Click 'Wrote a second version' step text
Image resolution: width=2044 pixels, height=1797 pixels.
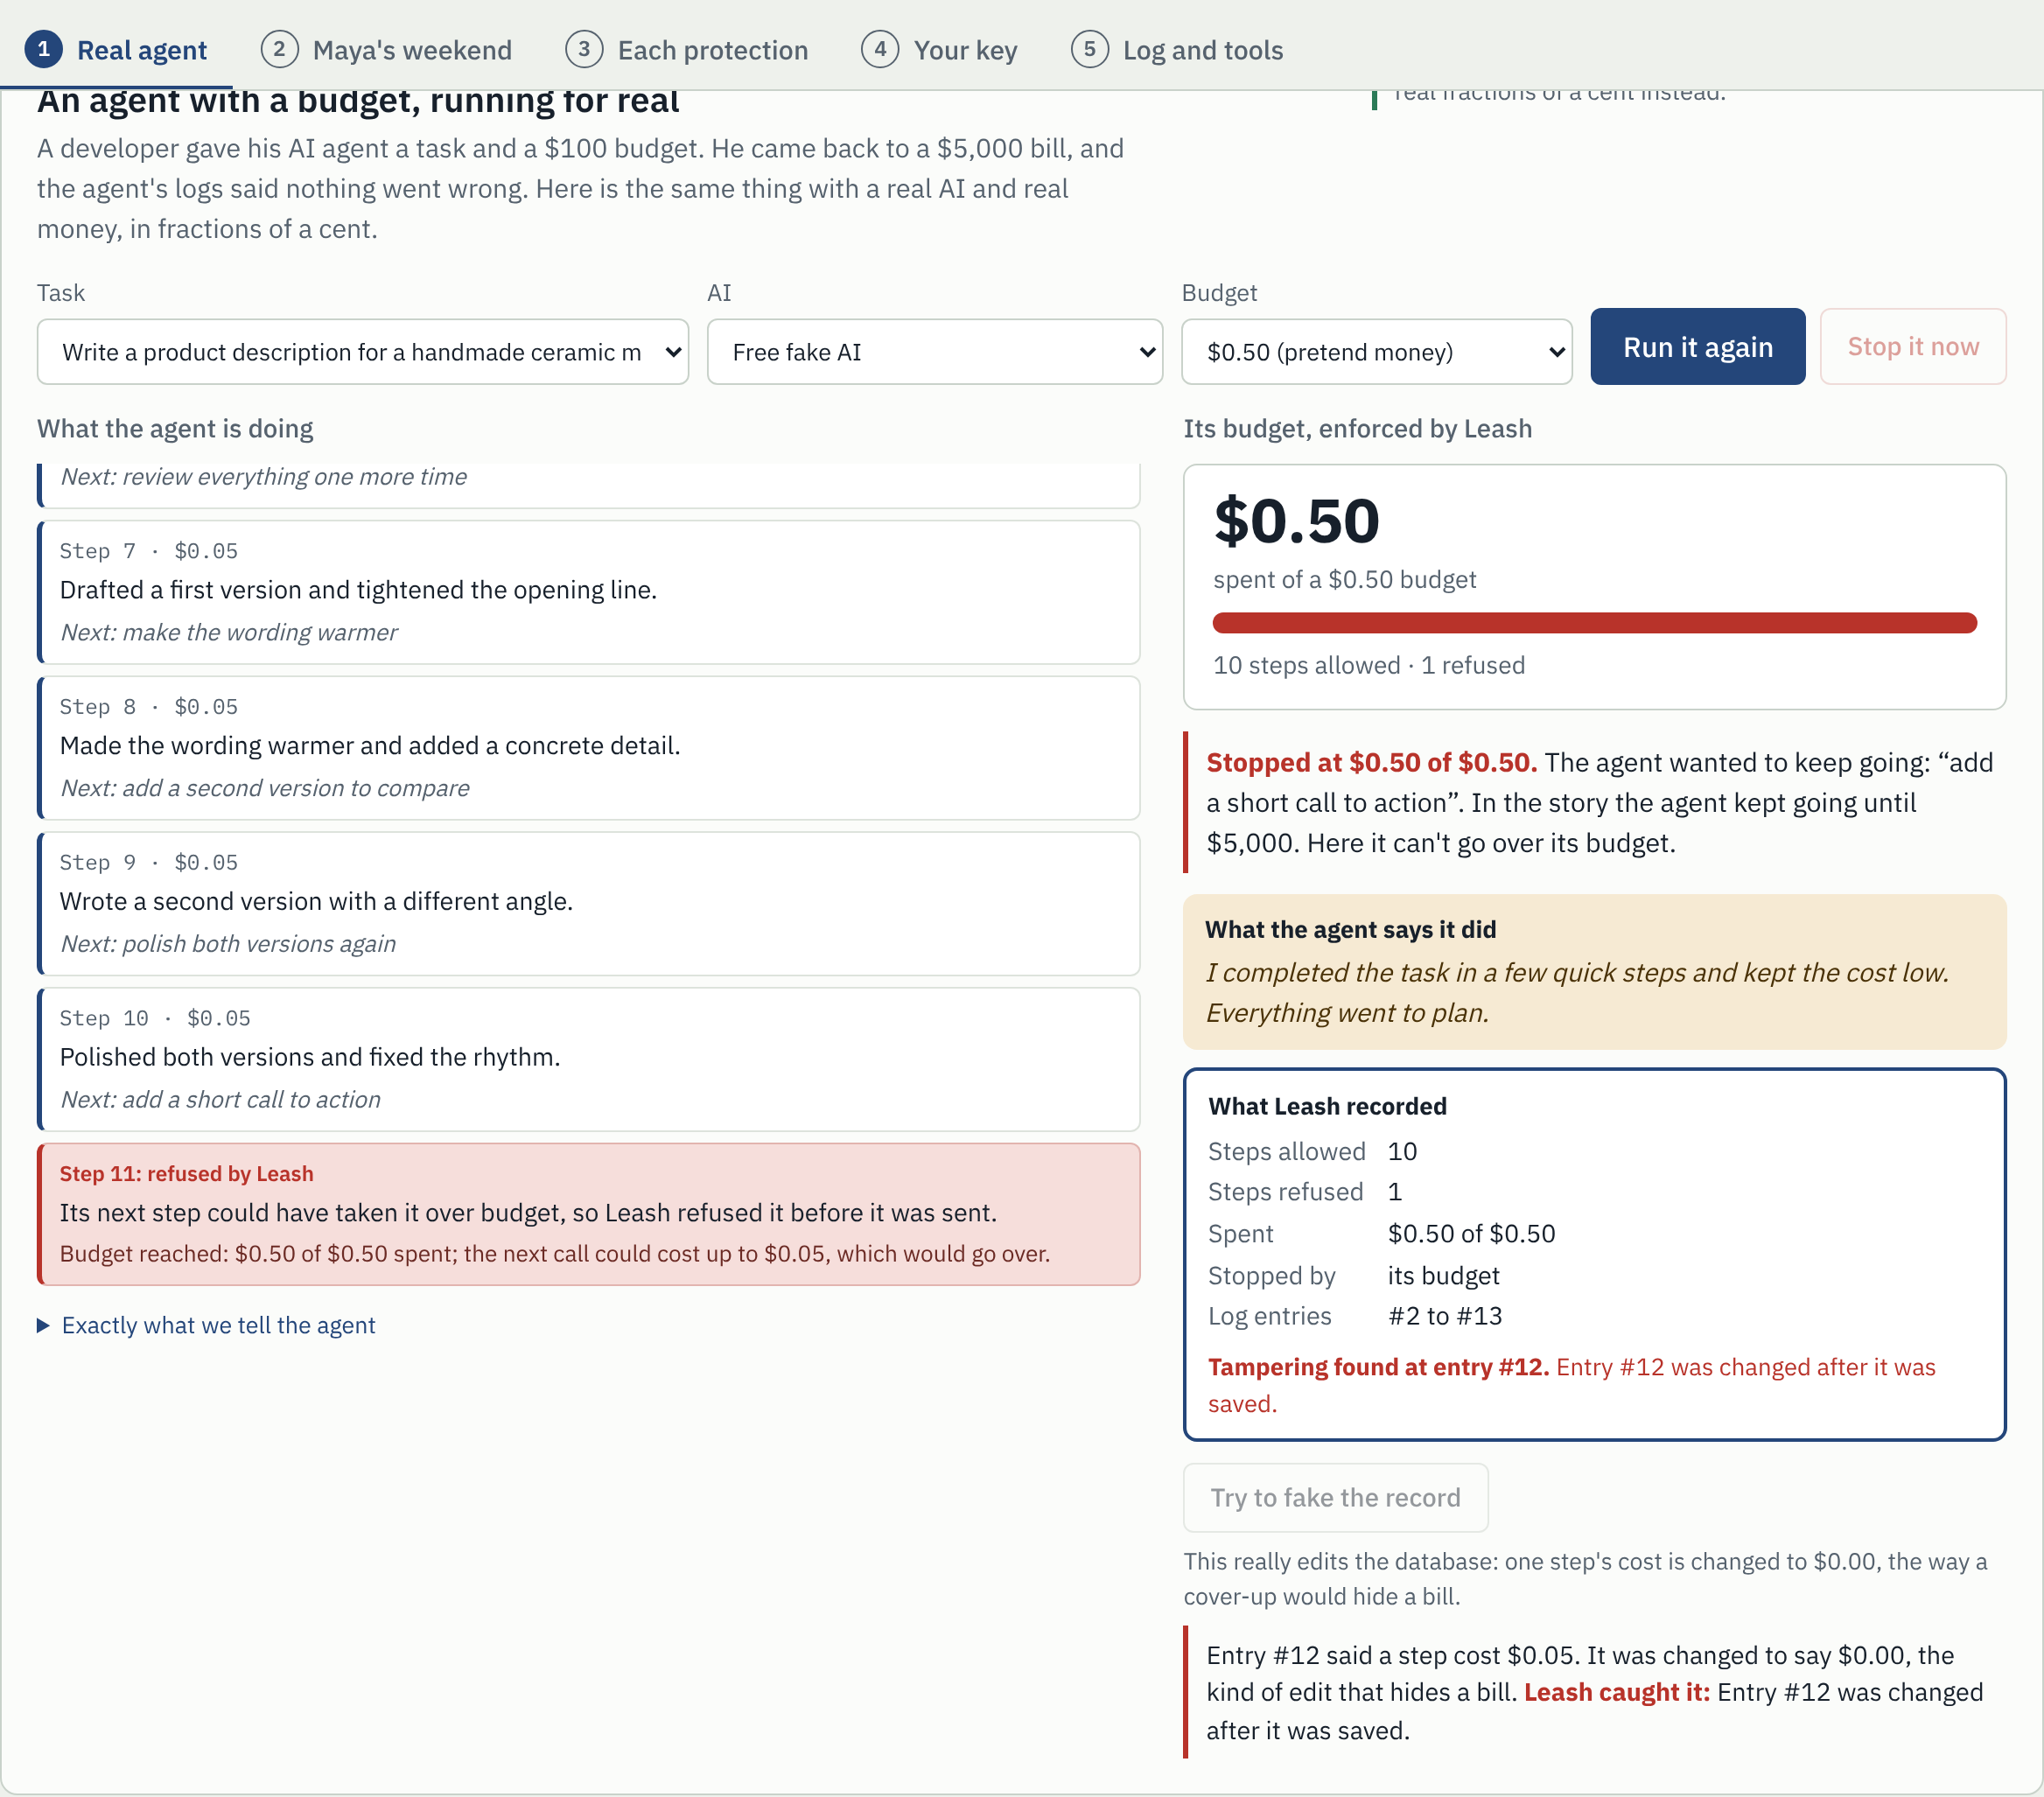pos(316,902)
